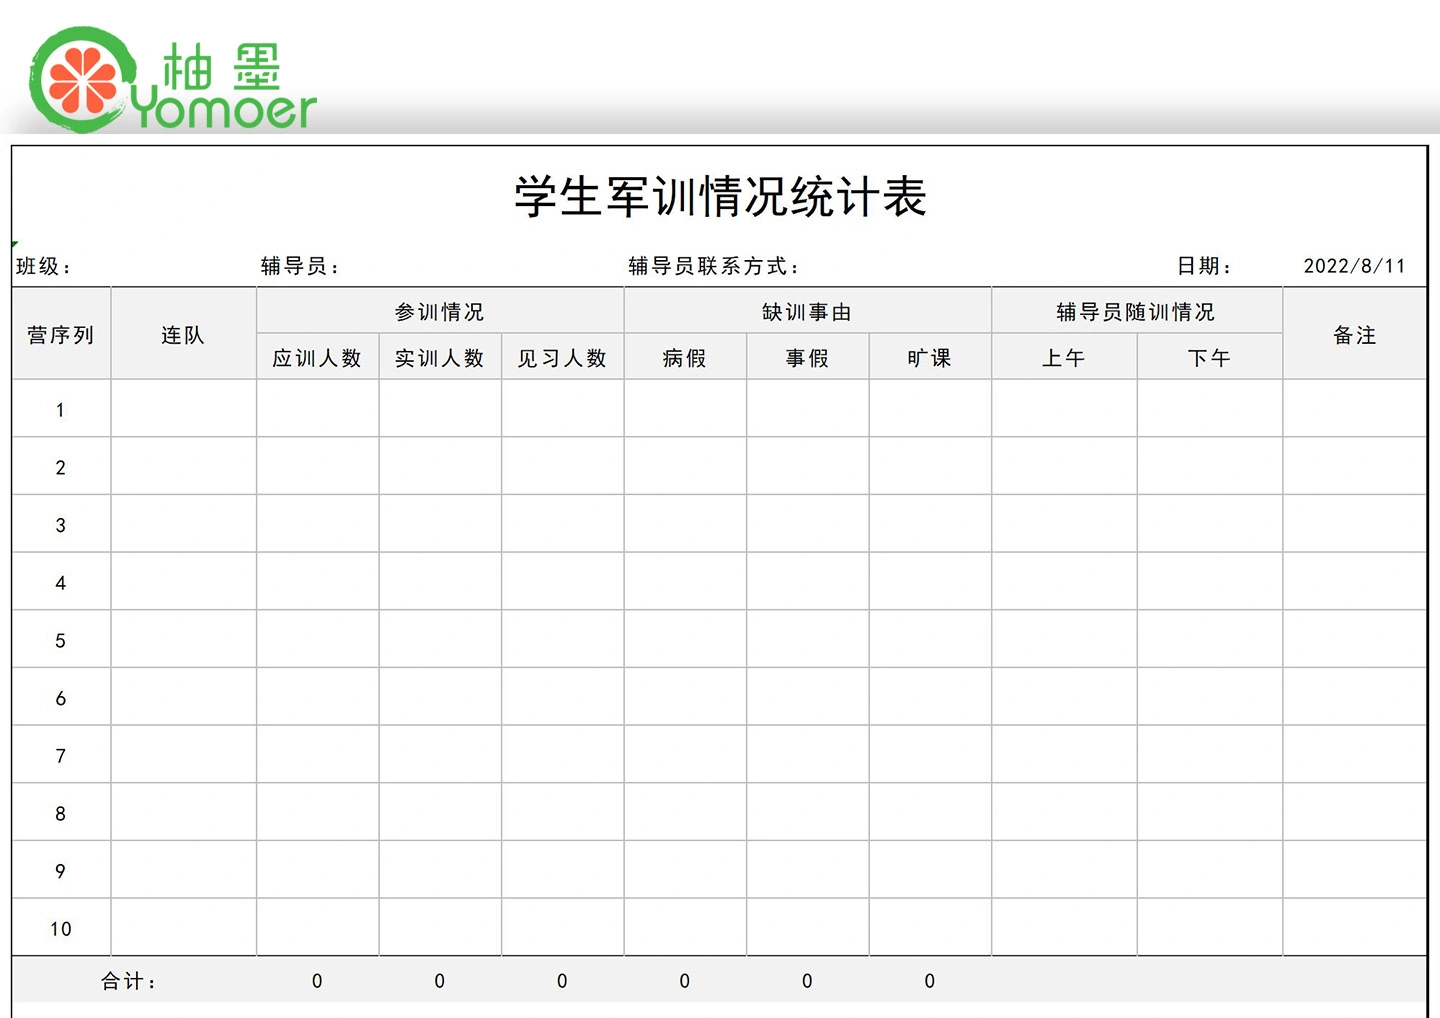Viewport: 1440px width, 1018px height.
Task: Select the 营序列 header cell
Action: click(61, 335)
